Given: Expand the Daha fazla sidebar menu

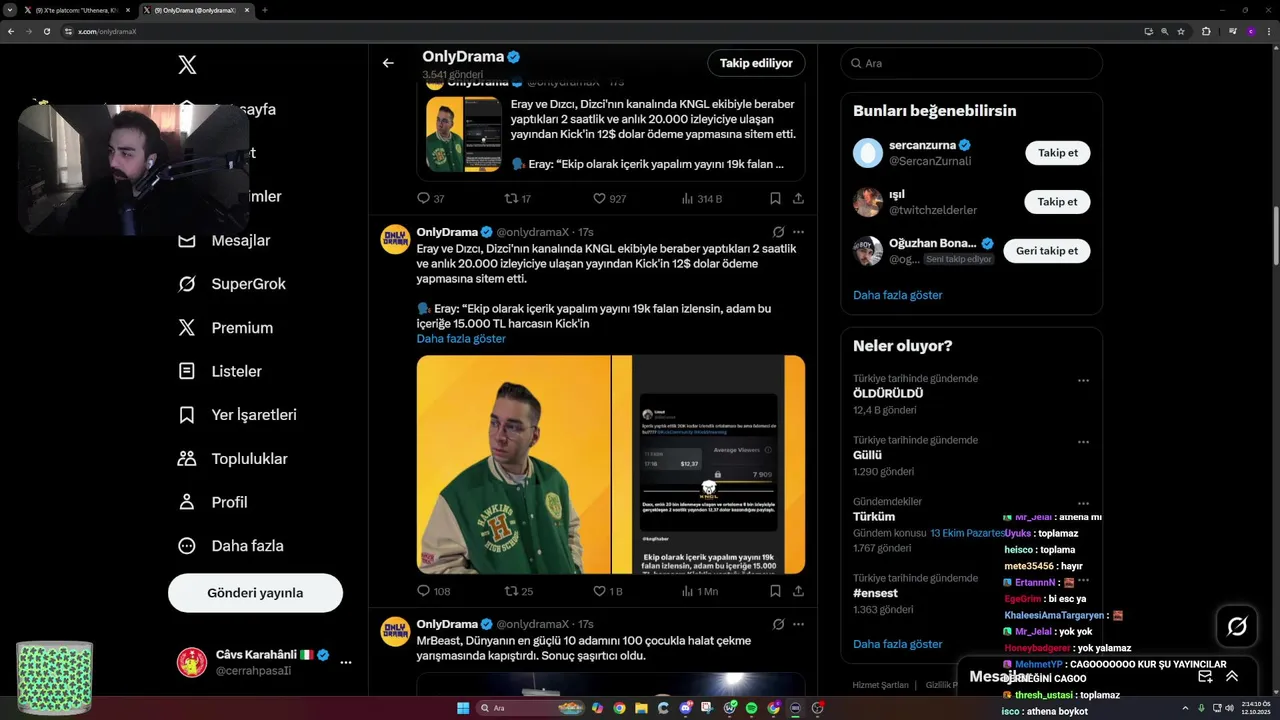Looking at the screenshot, I should point(230,546).
